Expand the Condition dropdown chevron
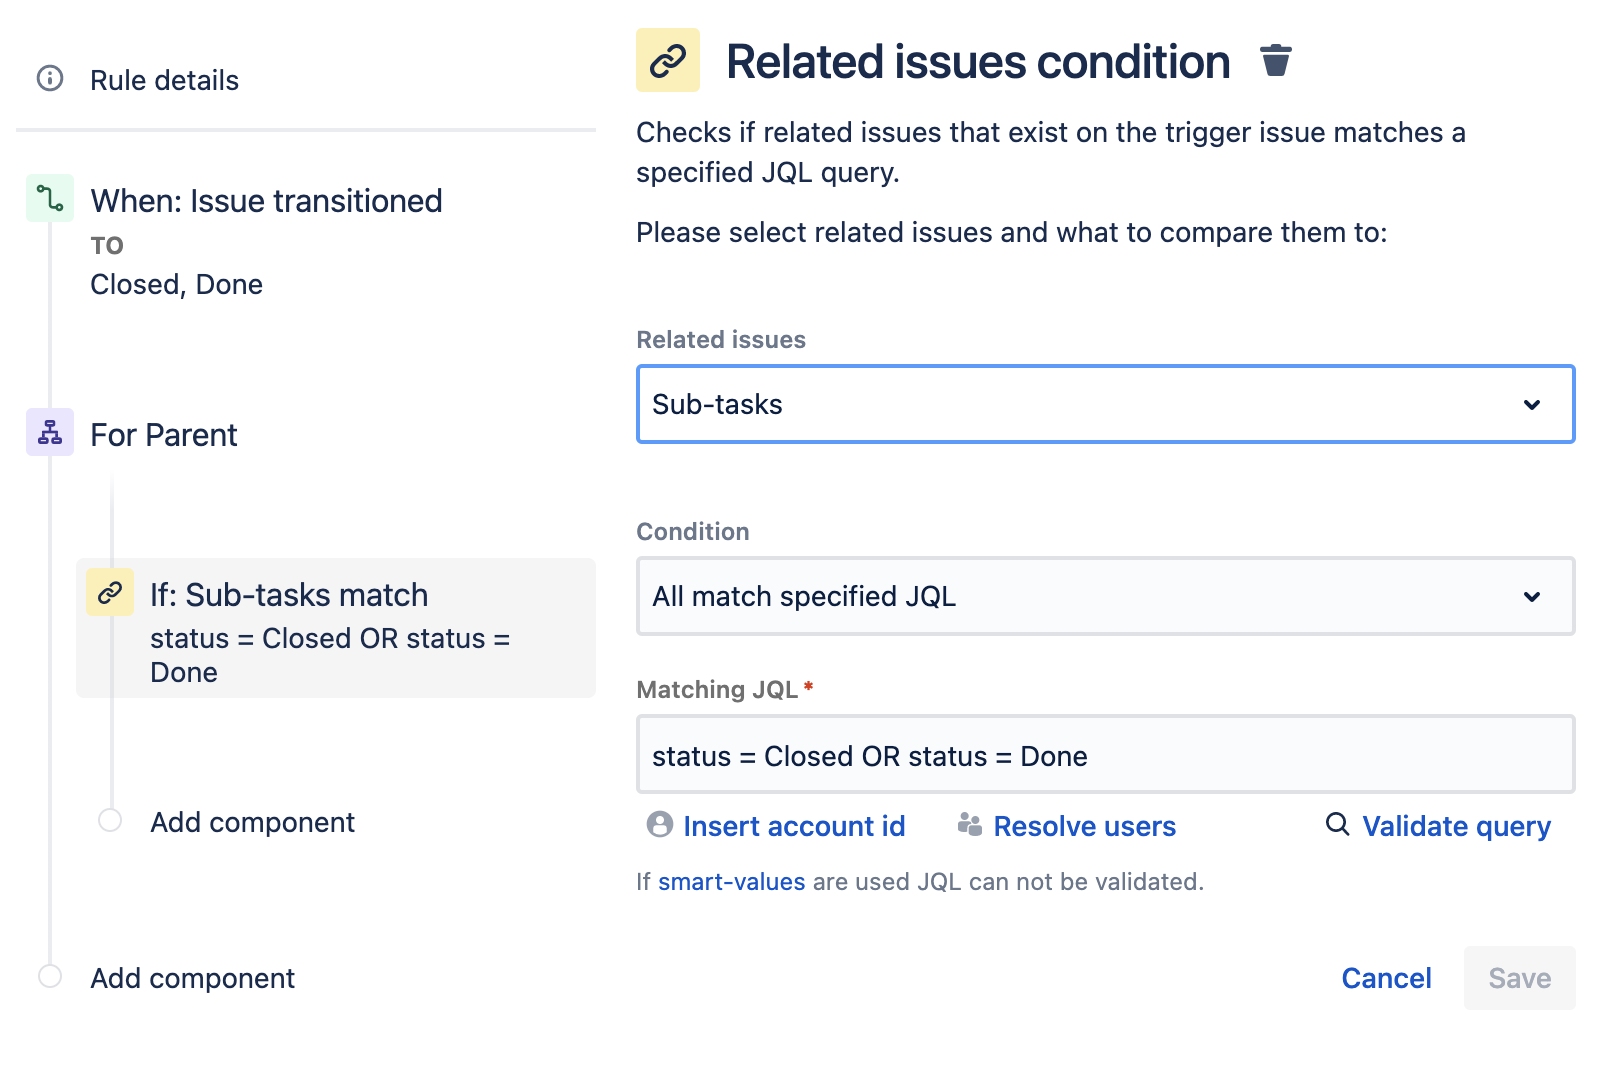1622x1092 pixels. pyautogui.click(x=1531, y=597)
